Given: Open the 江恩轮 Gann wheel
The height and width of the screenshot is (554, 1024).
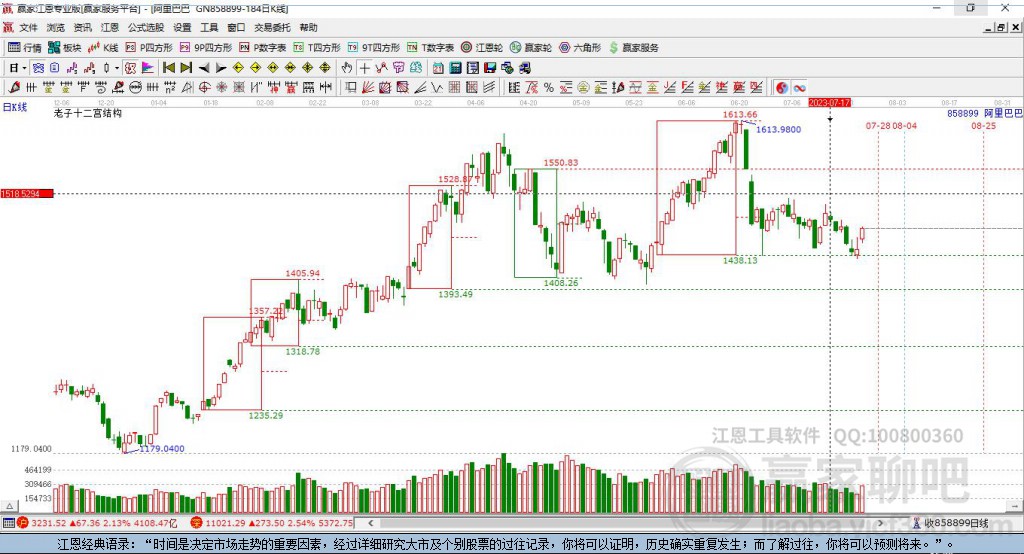Looking at the screenshot, I should 482,48.
